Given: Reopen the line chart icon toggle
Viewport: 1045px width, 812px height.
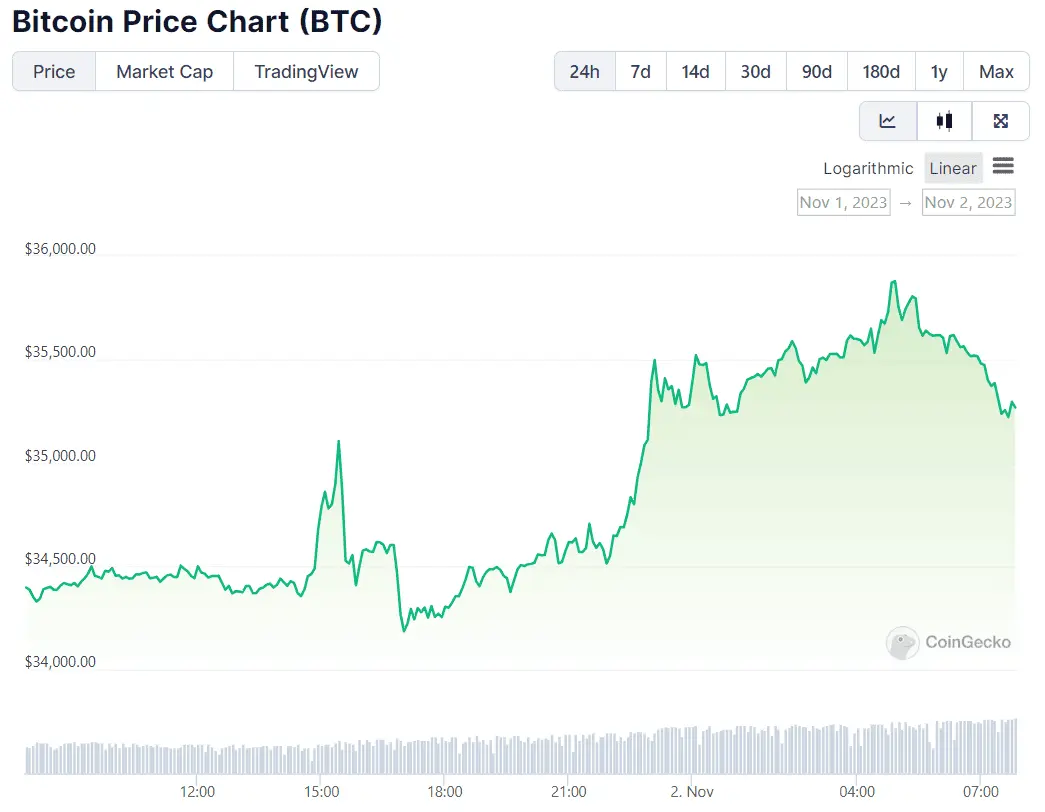Looking at the screenshot, I should pyautogui.click(x=888, y=120).
